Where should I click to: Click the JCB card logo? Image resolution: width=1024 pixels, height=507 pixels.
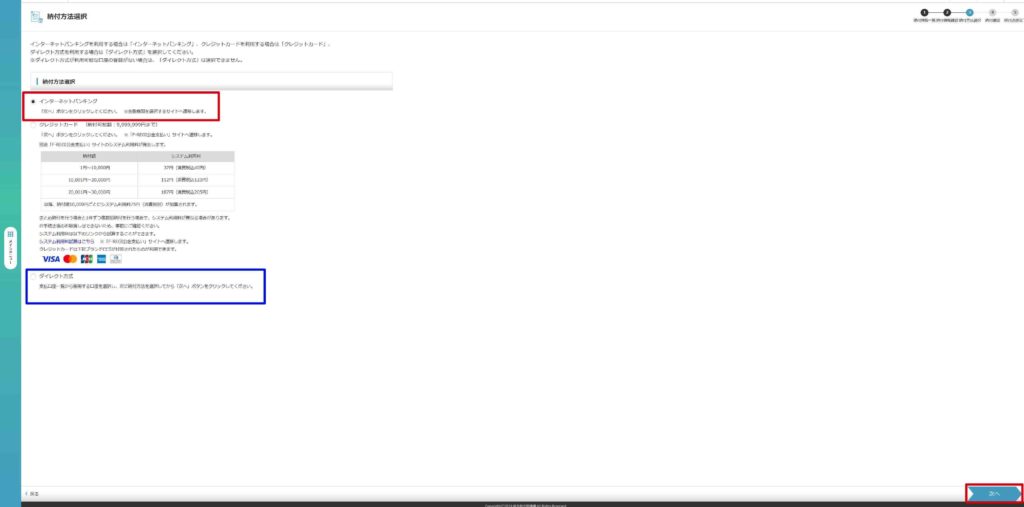(x=86, y=259)
